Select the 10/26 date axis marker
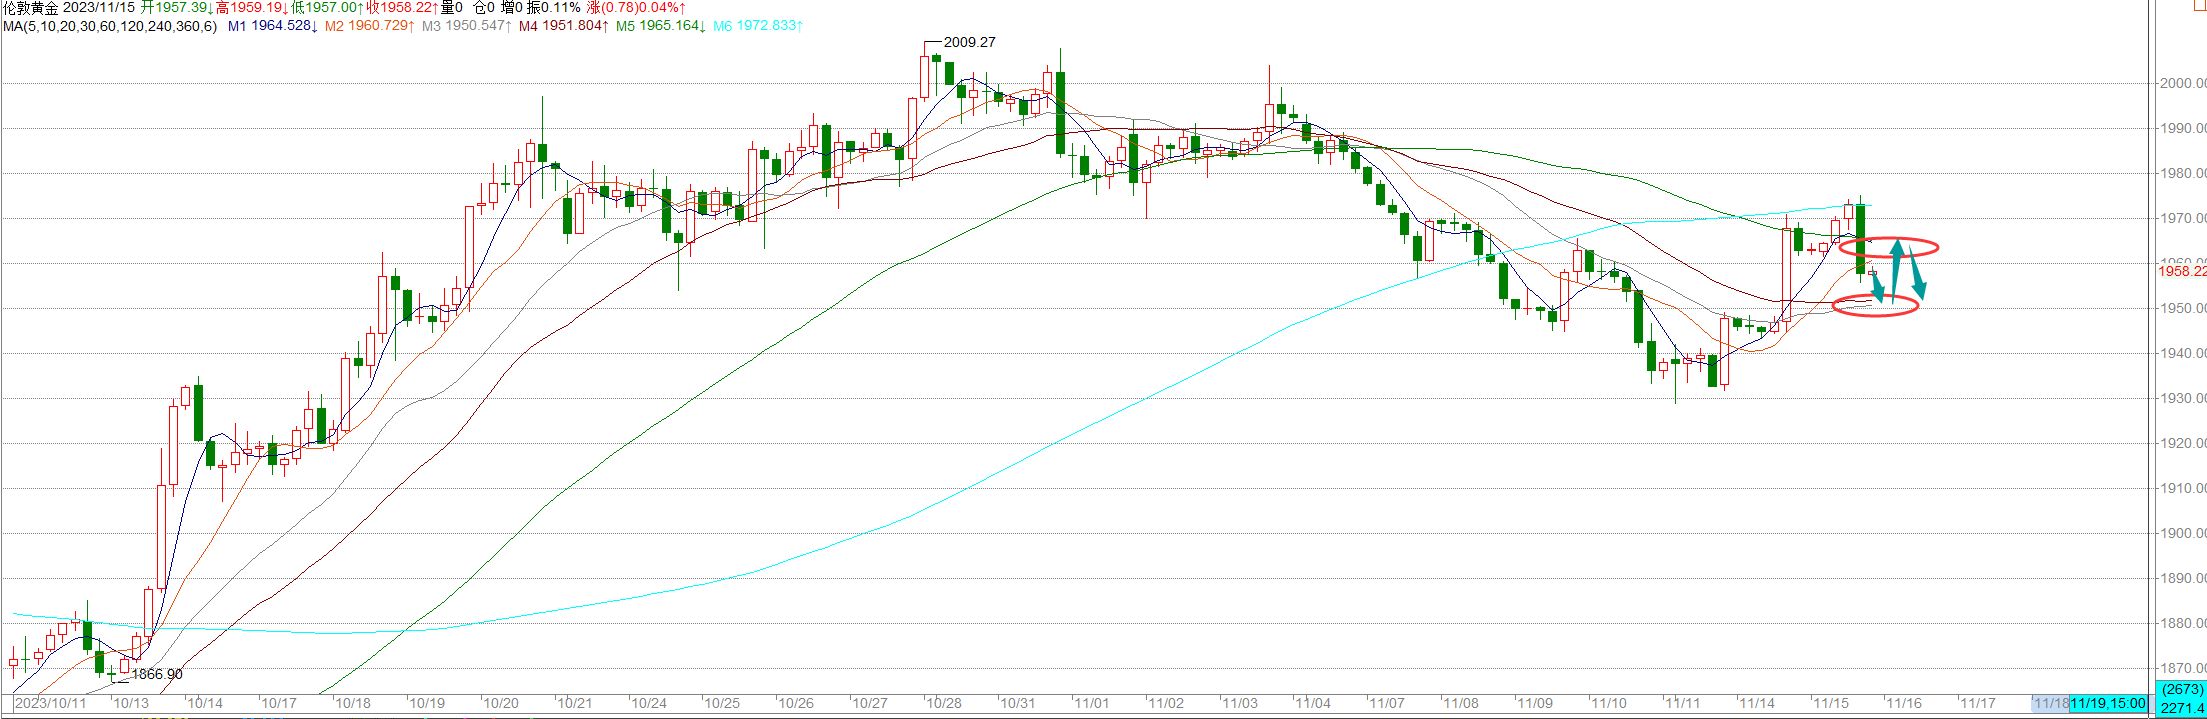This screenshot has width=2207, height=719. (x=796, y=704)
